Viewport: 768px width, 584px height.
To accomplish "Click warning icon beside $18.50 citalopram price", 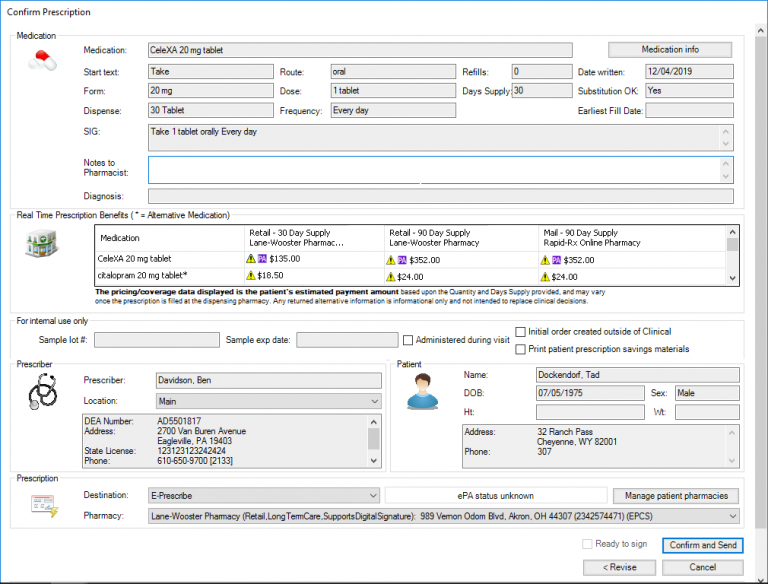I will click(x=251, y=277).
